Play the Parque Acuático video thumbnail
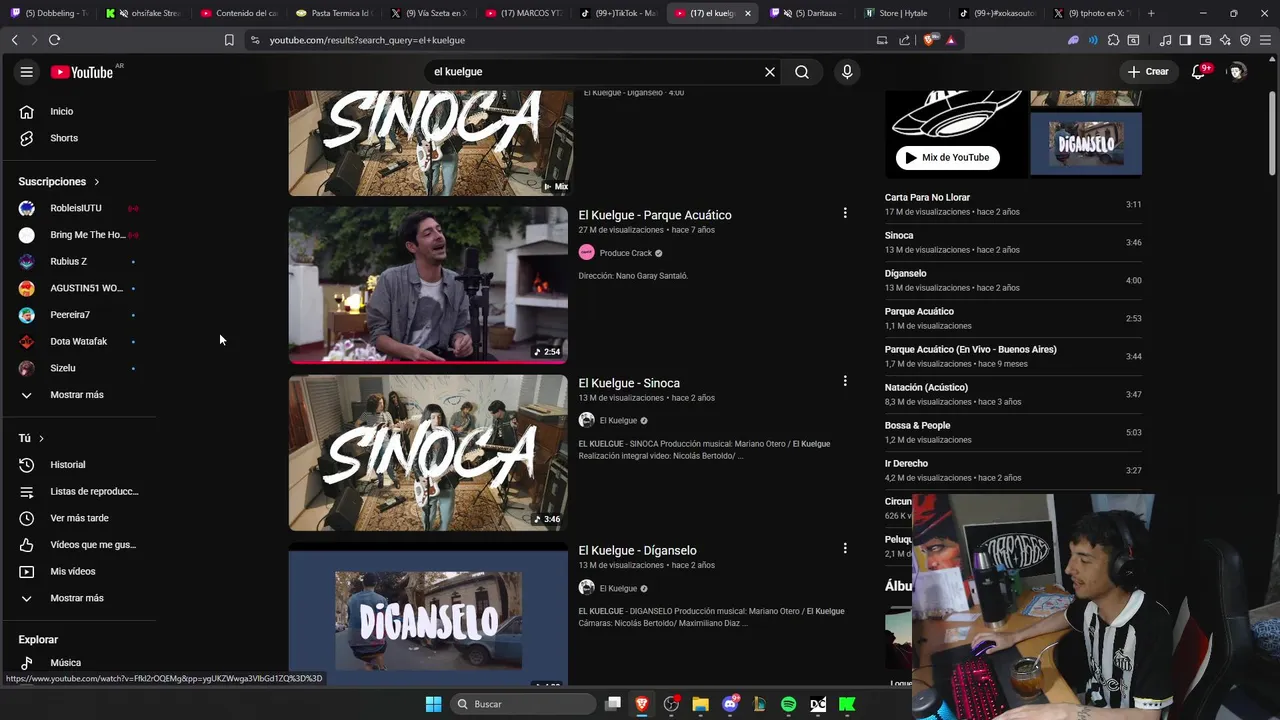Image resolution: width=1280 pixels, height=720 pixels. (x=428, y=285)
